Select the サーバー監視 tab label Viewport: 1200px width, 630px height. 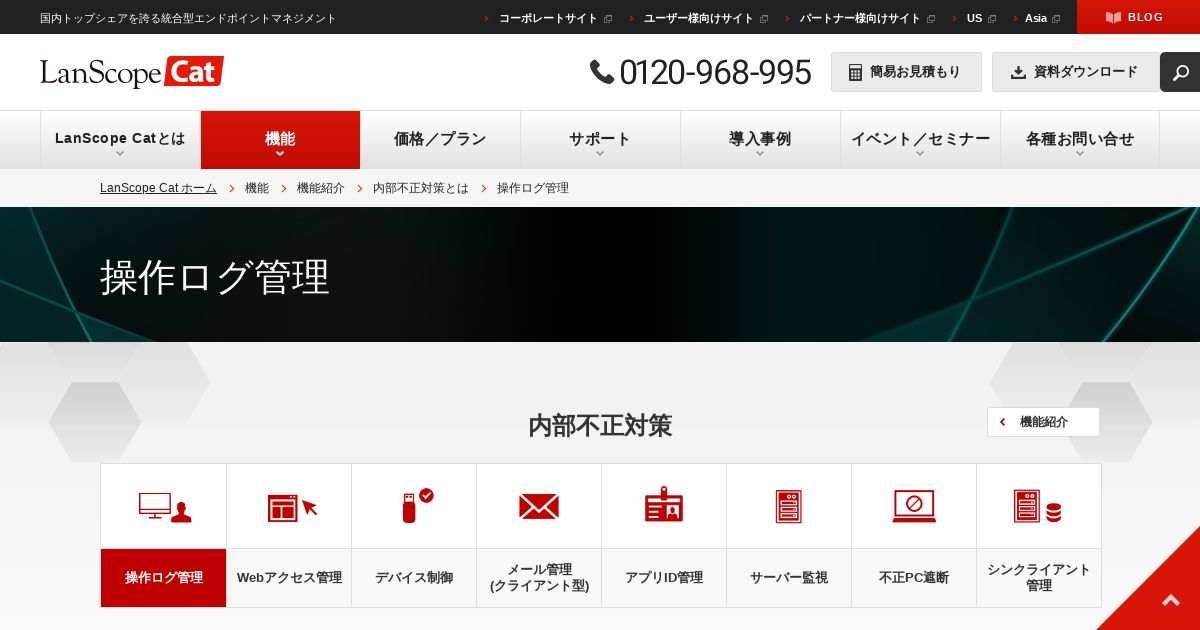coord(789,578)
